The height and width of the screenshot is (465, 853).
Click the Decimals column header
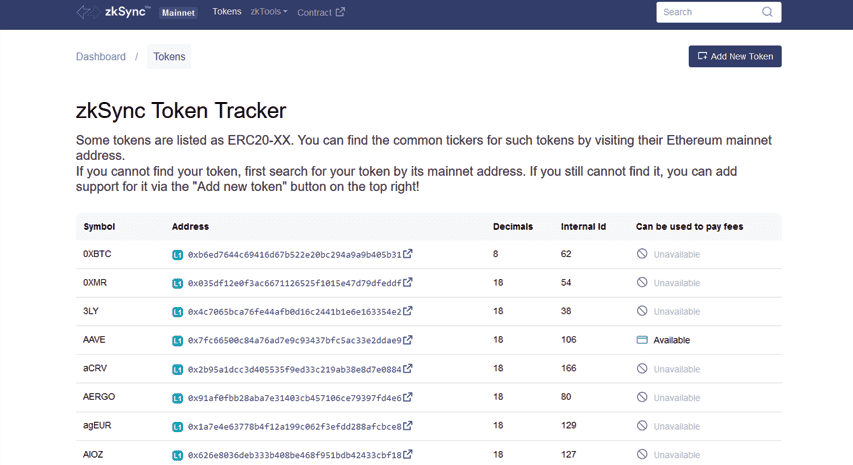[513, 227]
